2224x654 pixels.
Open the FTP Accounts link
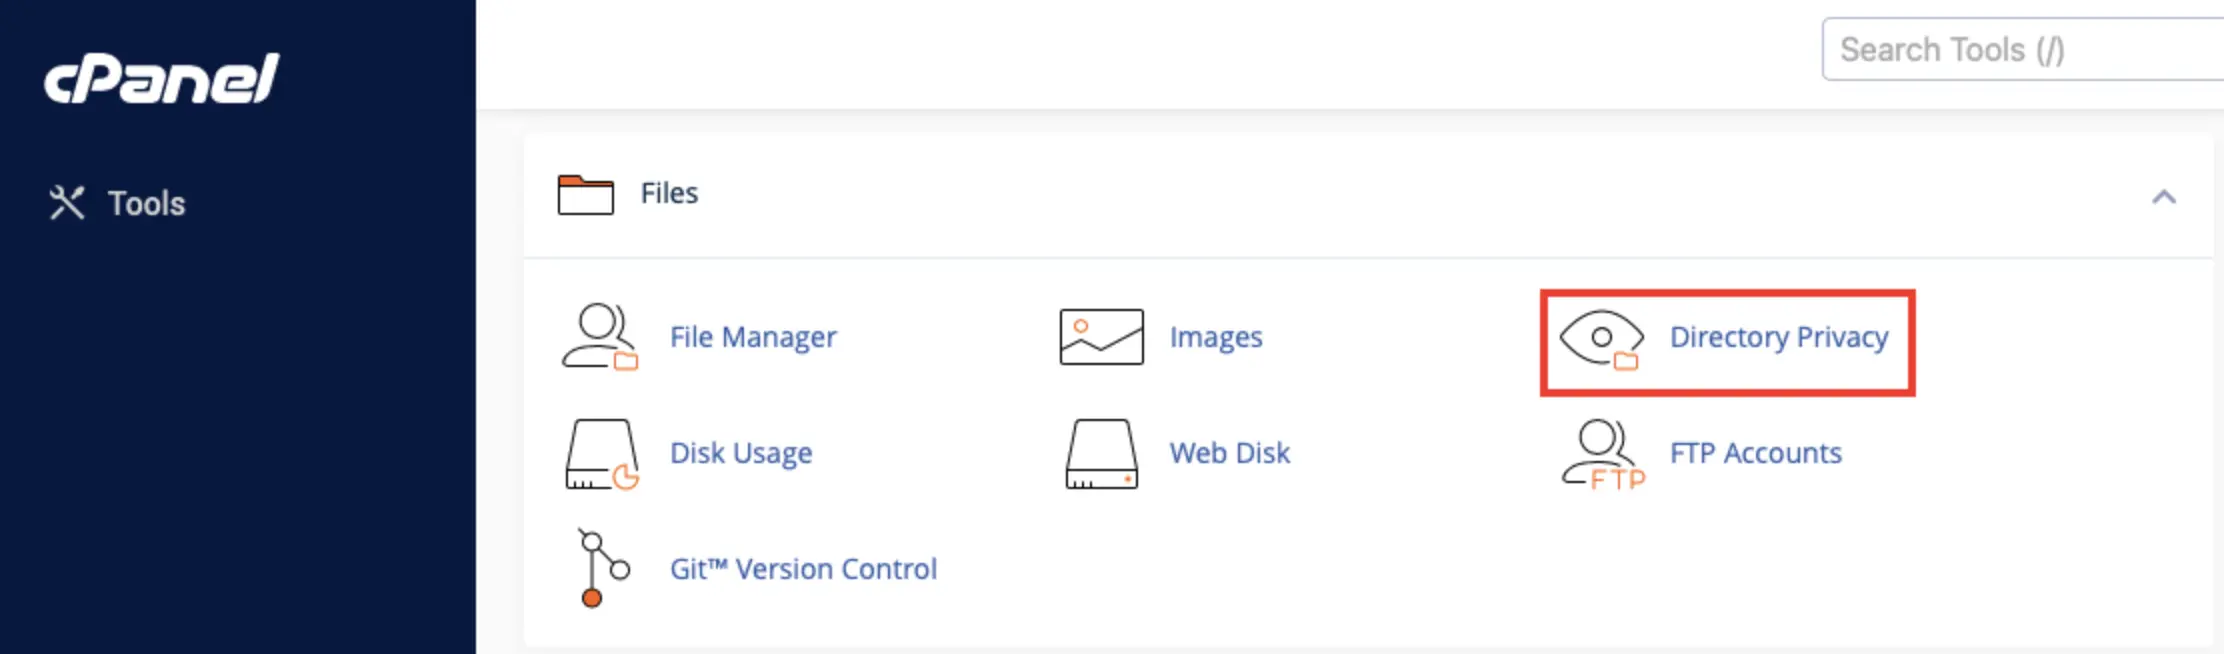pos(1755,453)
